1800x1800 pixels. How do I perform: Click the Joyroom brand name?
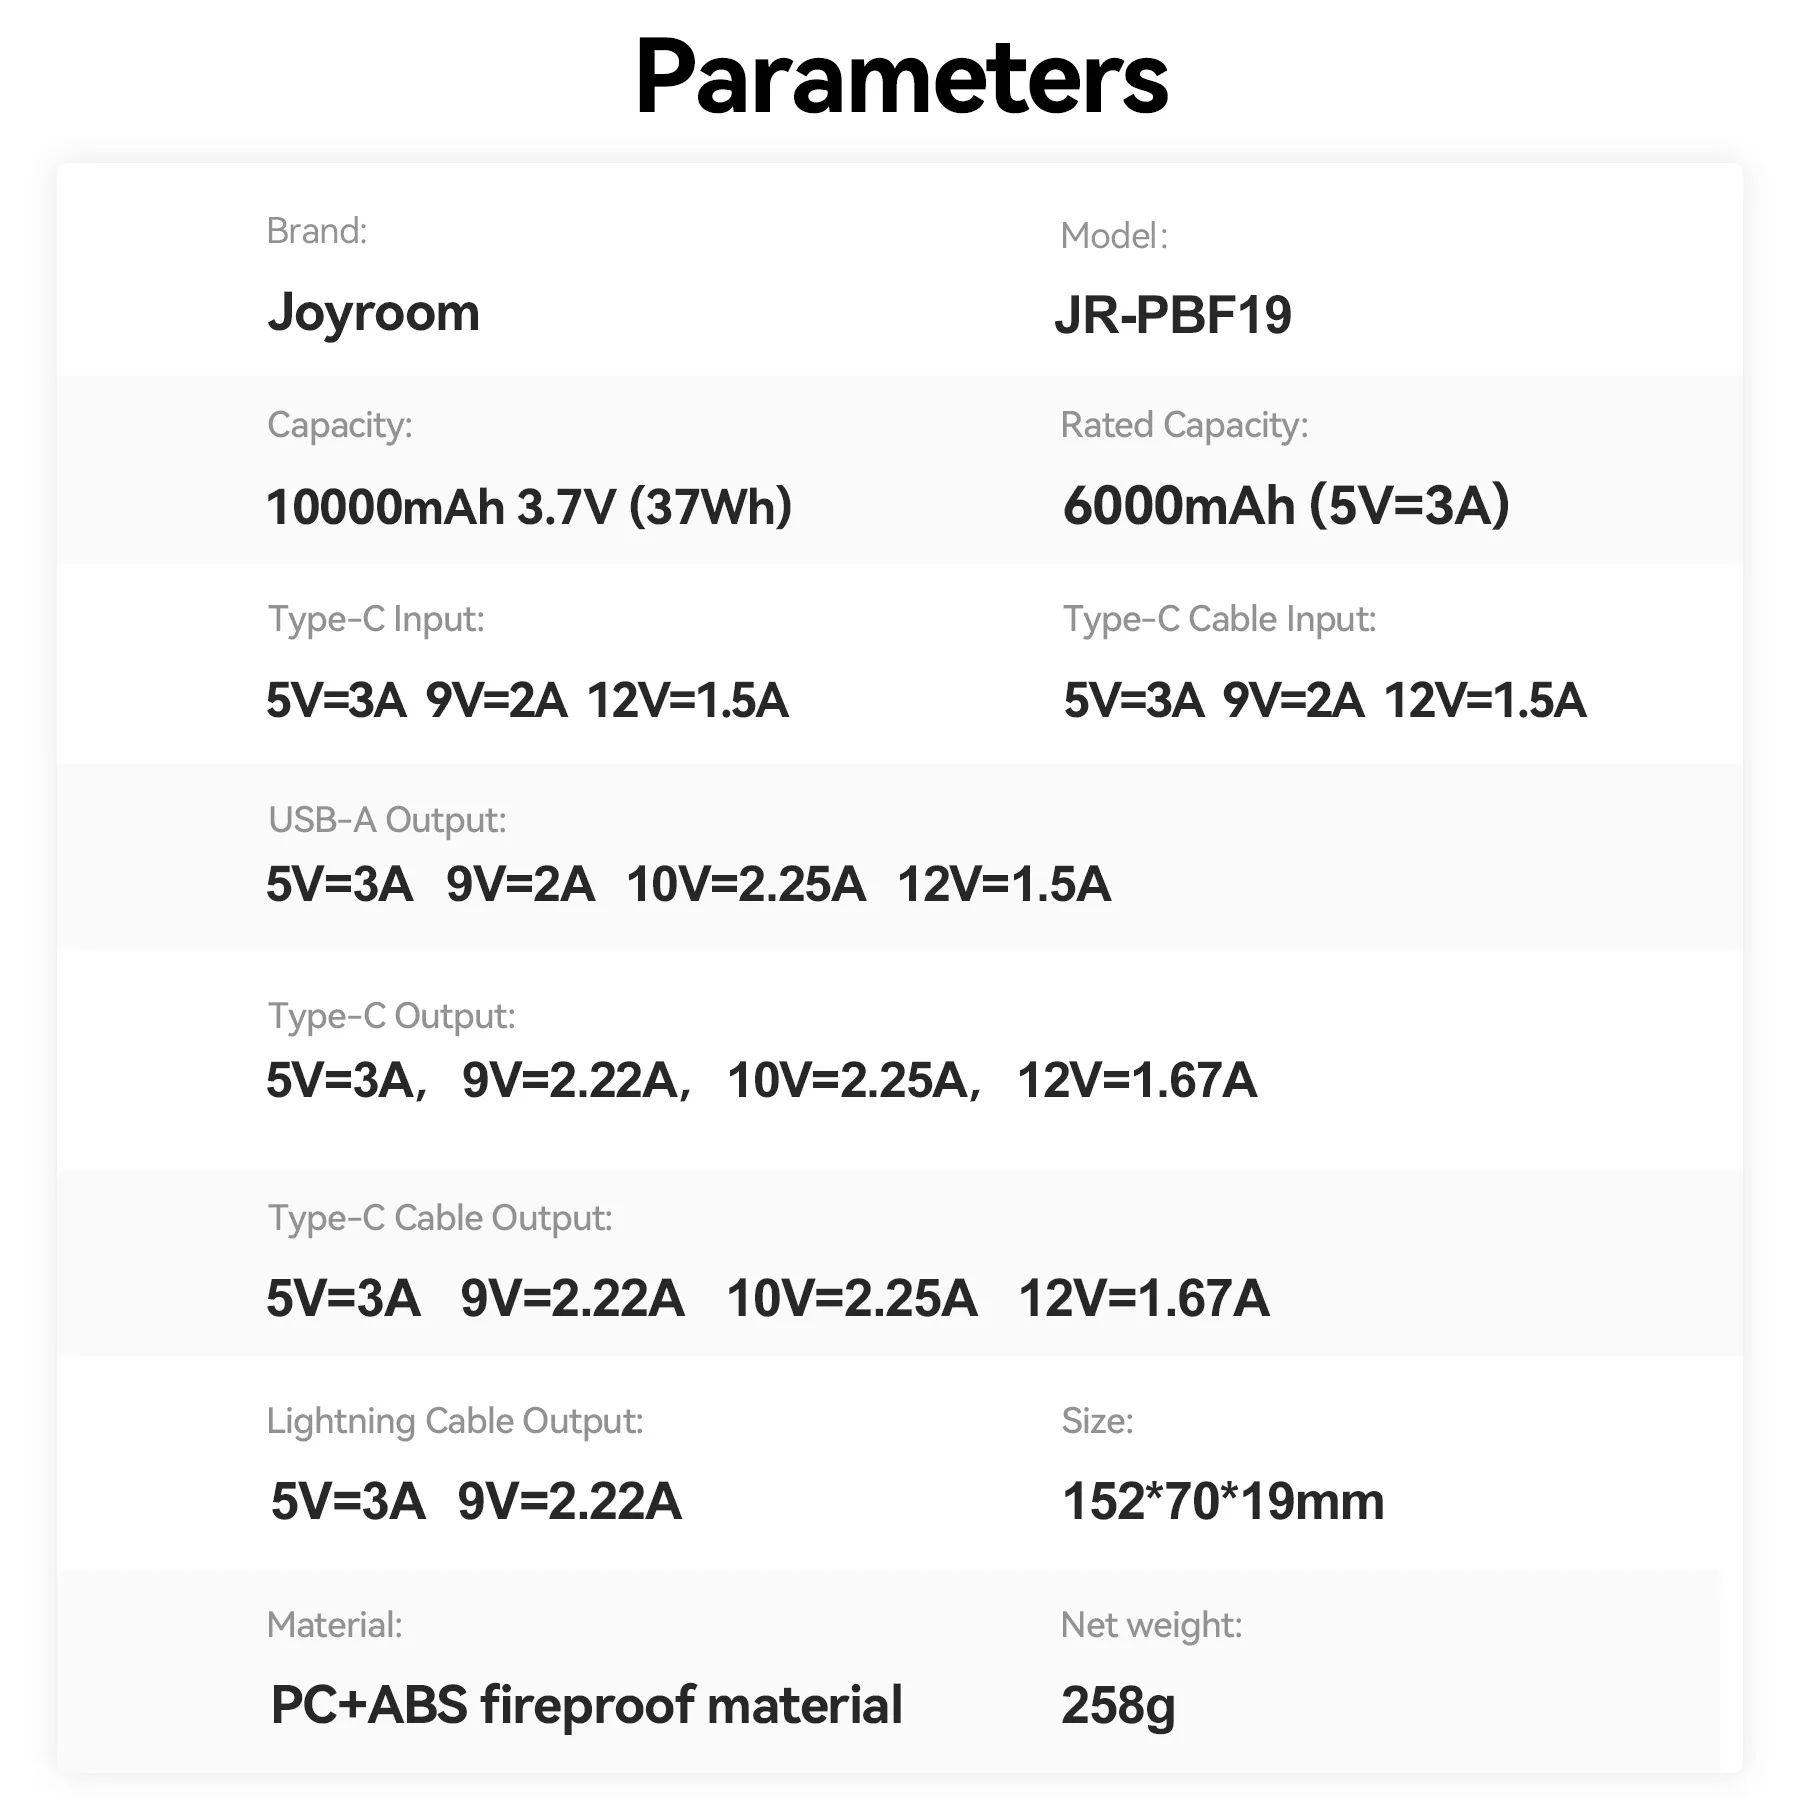(x=374, y=313)
